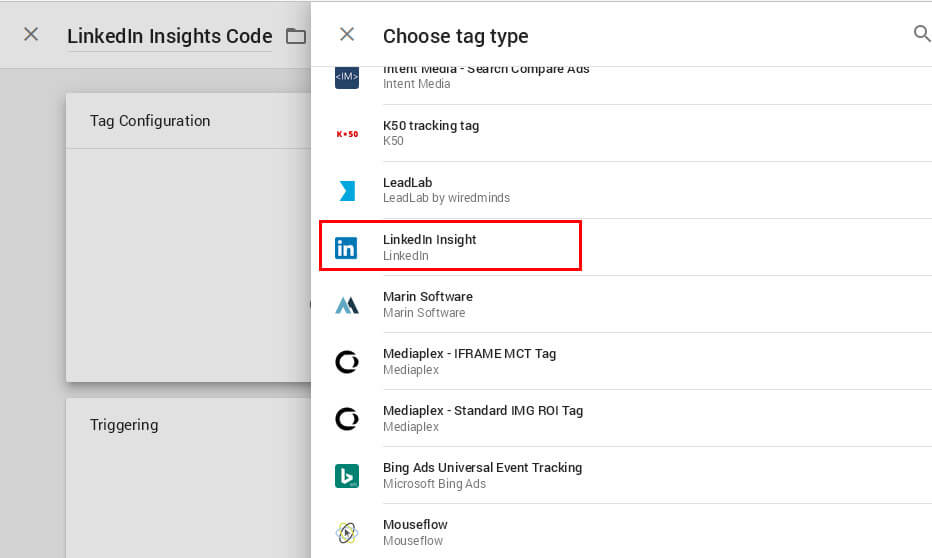
Task: Choose Bing Ads Universal Event Tracking
Action: tap(621, 475)
